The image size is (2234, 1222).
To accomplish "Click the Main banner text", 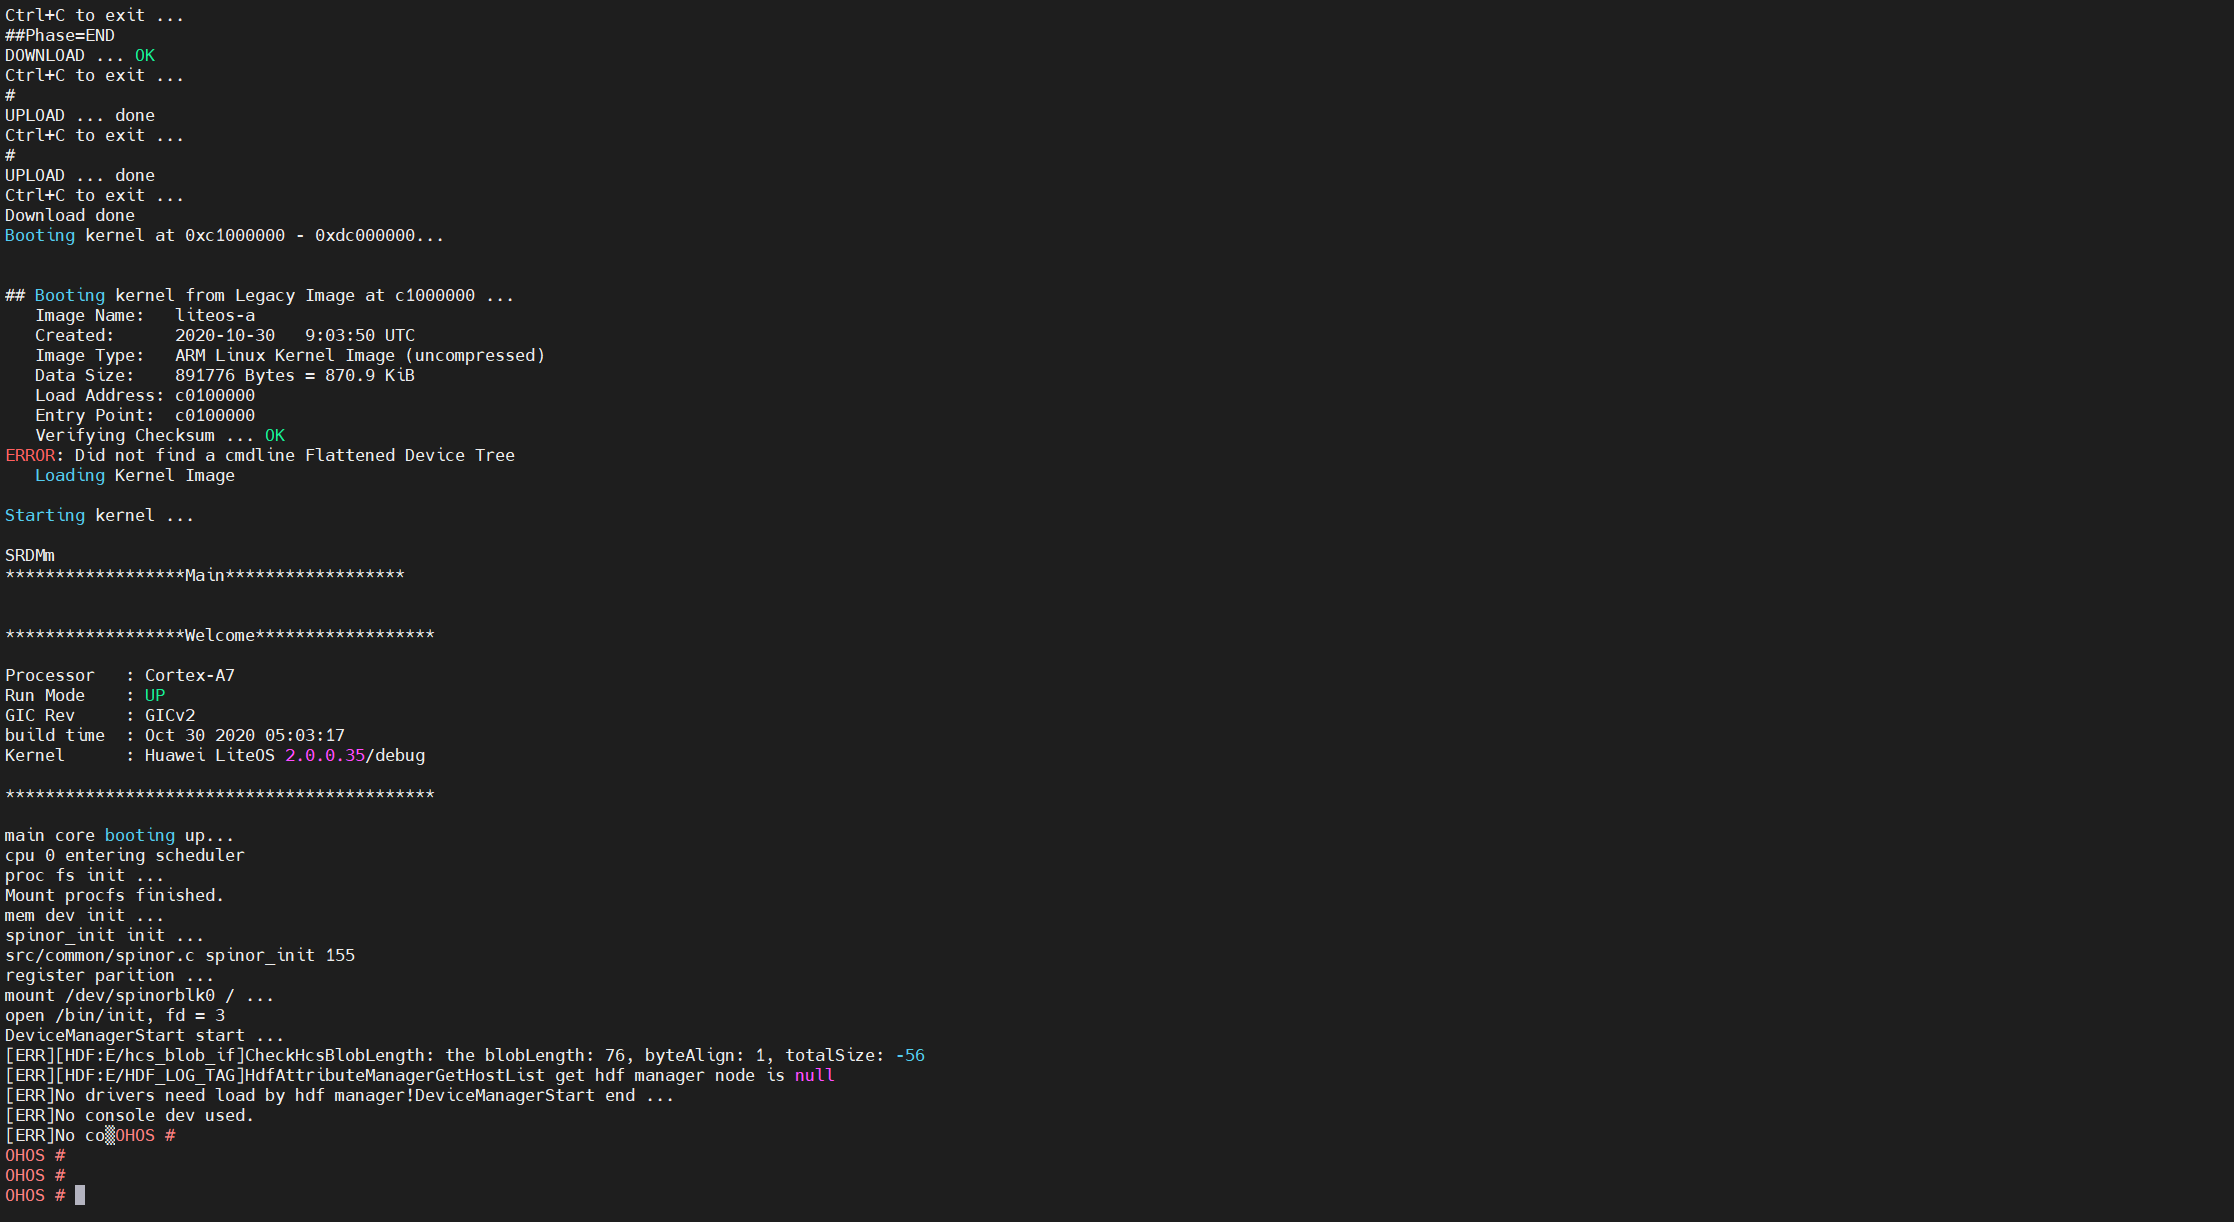I will pyautogui.click(x=205, y=576).
